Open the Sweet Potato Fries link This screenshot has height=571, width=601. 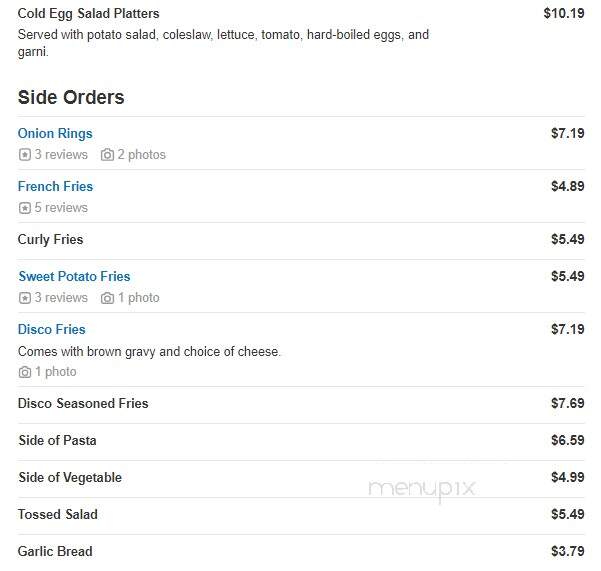click(x=74, y=276)
